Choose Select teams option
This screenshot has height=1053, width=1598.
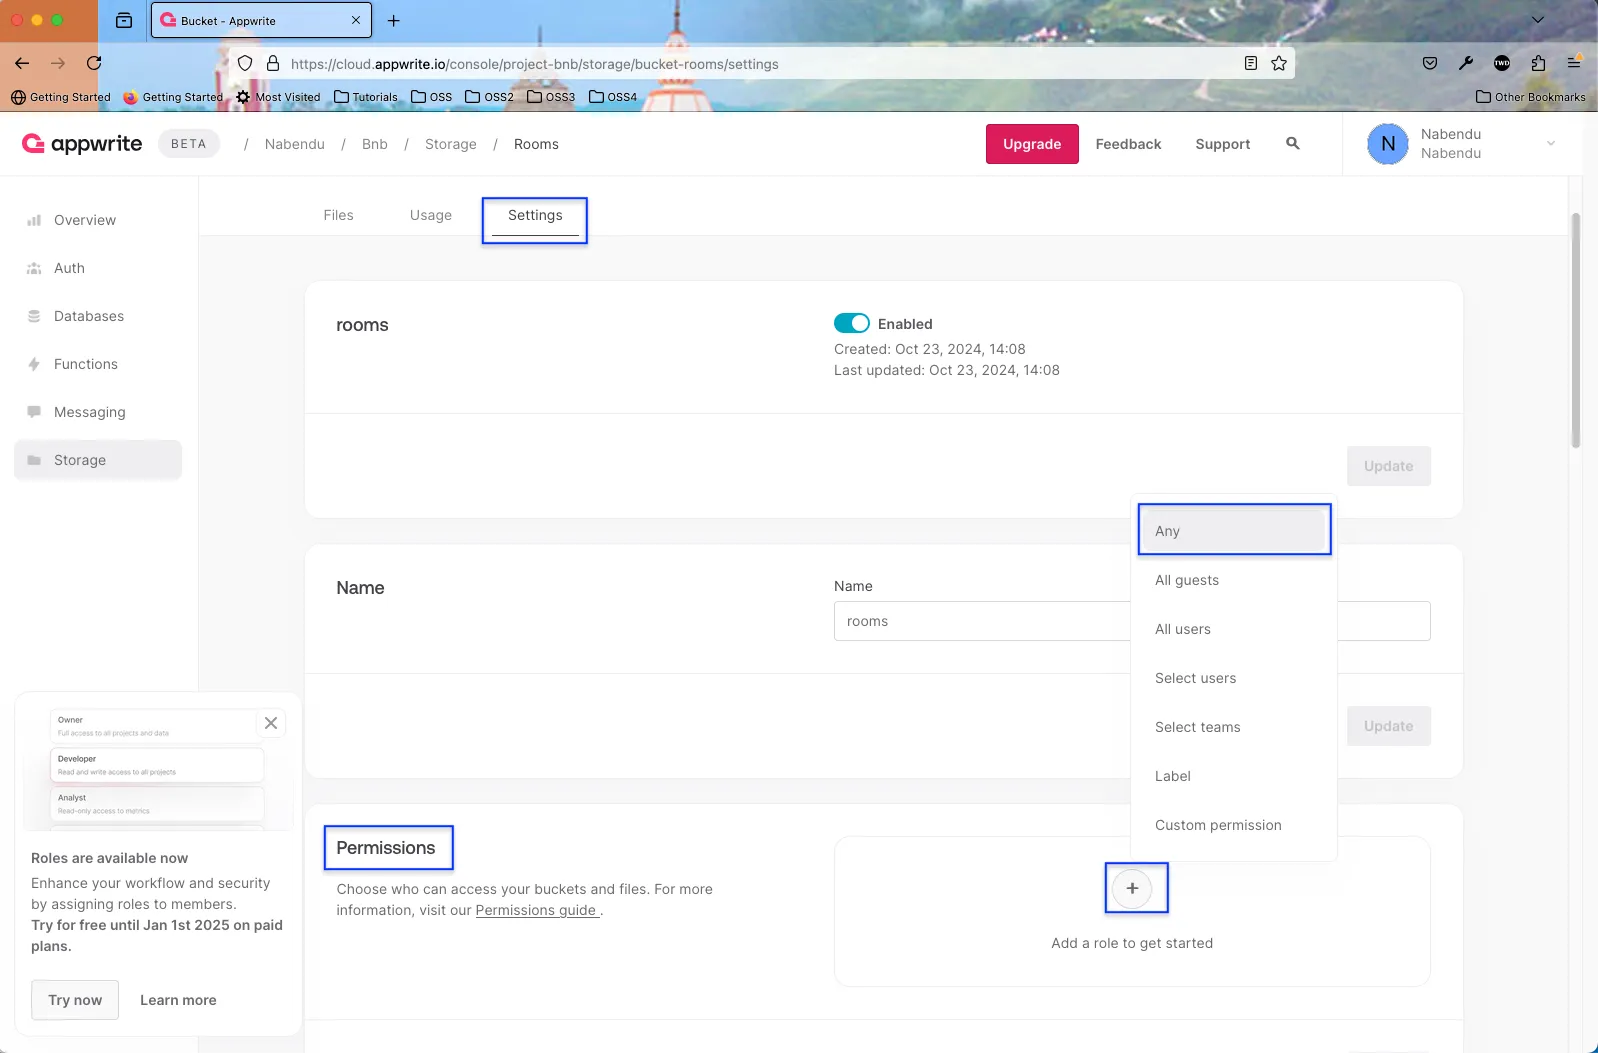[x=1234, y=727]
